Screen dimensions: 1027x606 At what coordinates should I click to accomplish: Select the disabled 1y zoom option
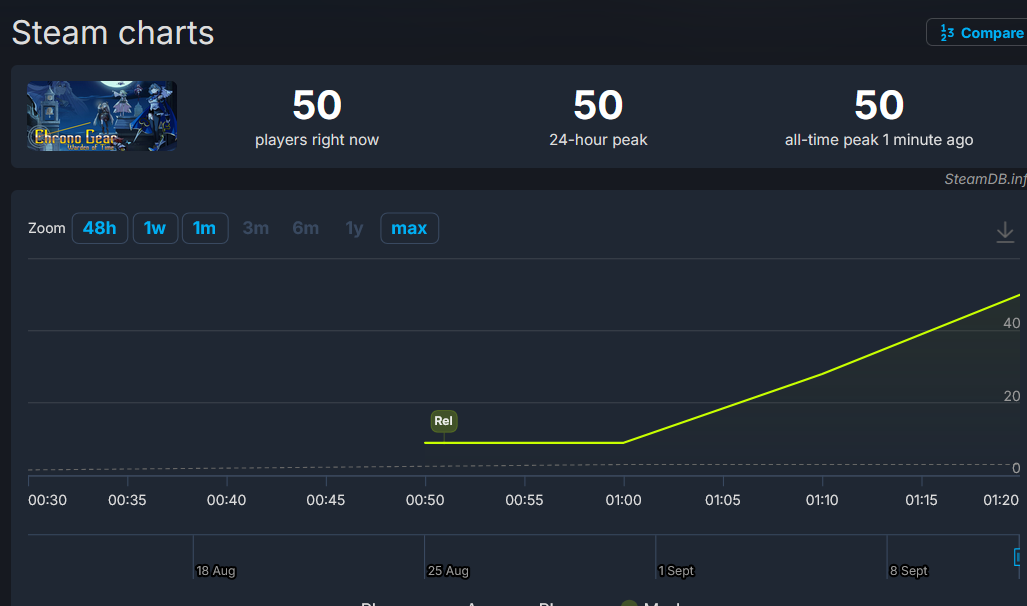tap(354, 228)
